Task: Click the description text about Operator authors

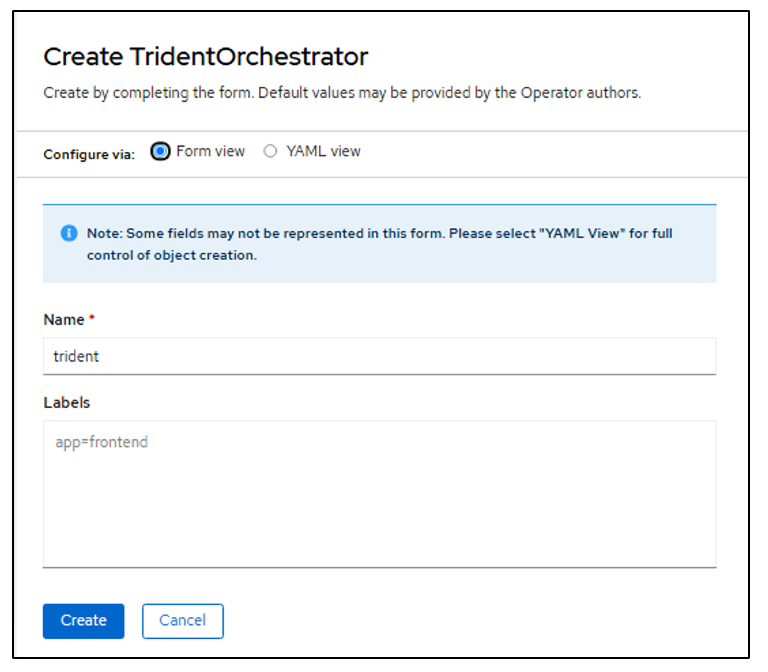Action: (x=342, y=93)
